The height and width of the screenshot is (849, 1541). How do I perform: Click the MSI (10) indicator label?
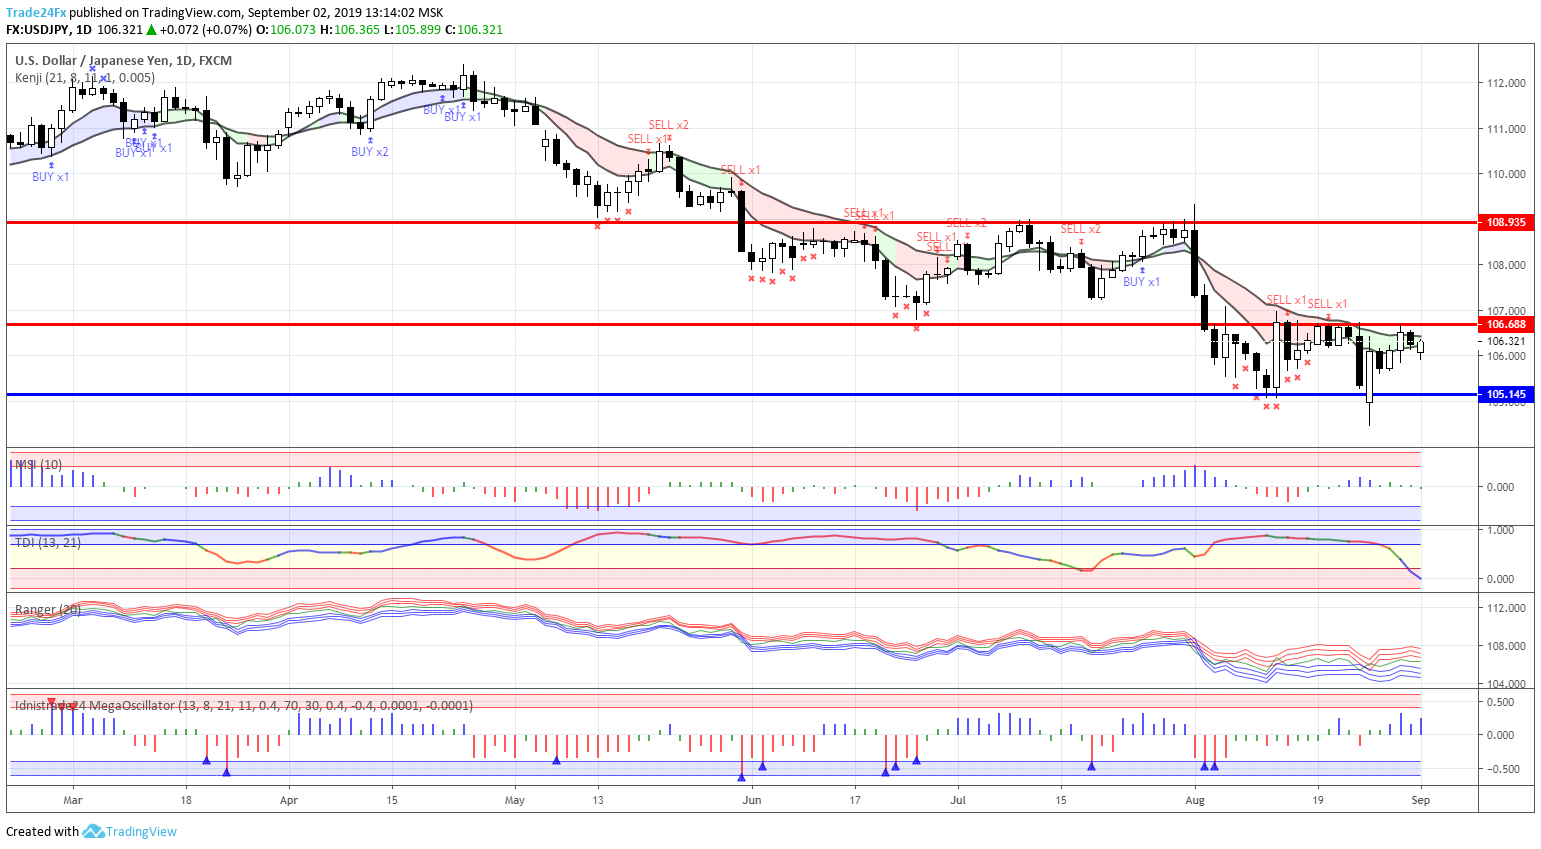click(38, 465)
